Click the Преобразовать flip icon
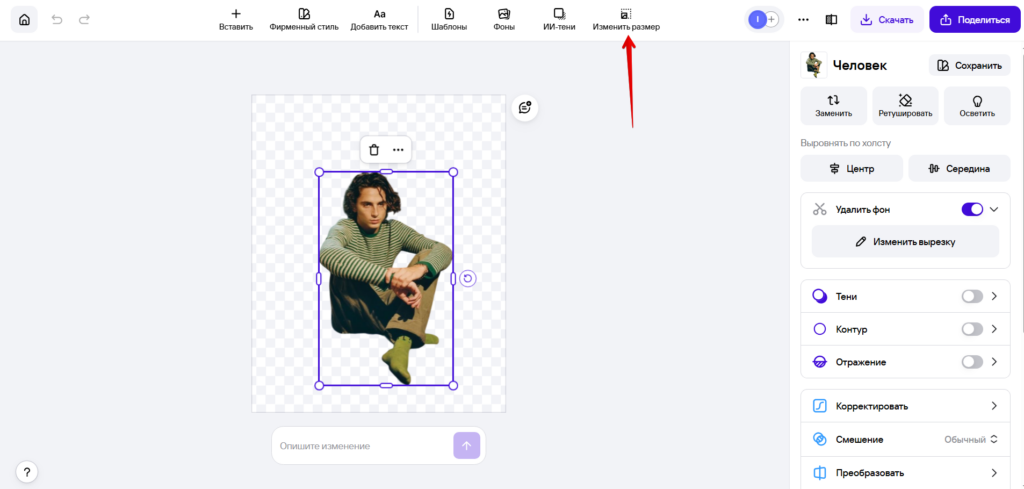Image resolution: width=1024 pixels, height=489 pixels. [x=820, y=473]
